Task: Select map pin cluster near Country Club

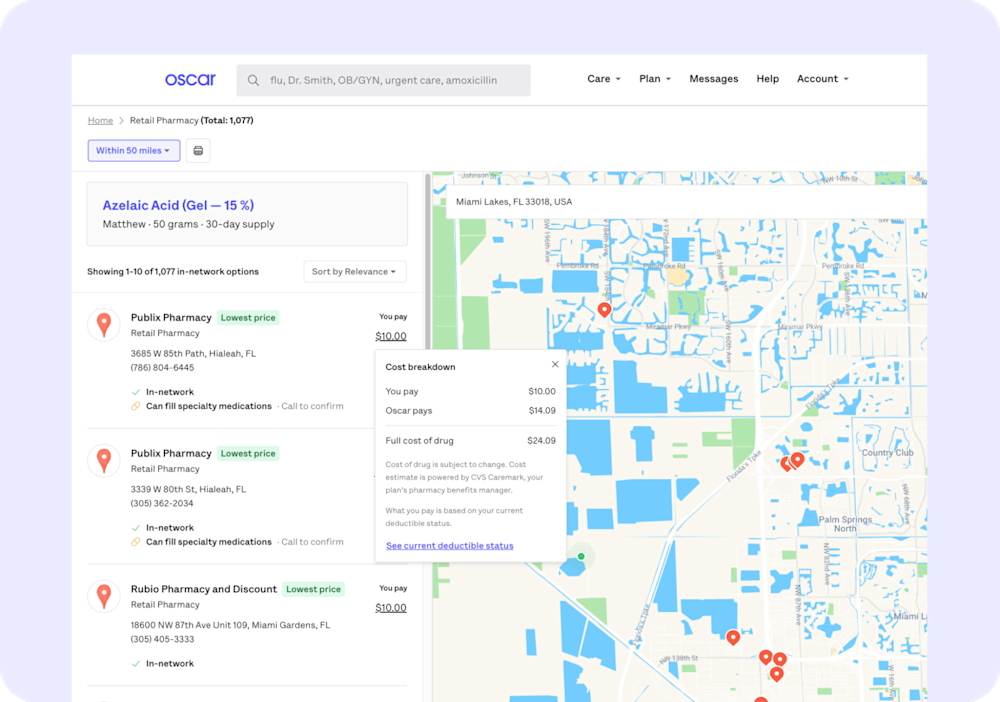Action: [x=792, y=462]
